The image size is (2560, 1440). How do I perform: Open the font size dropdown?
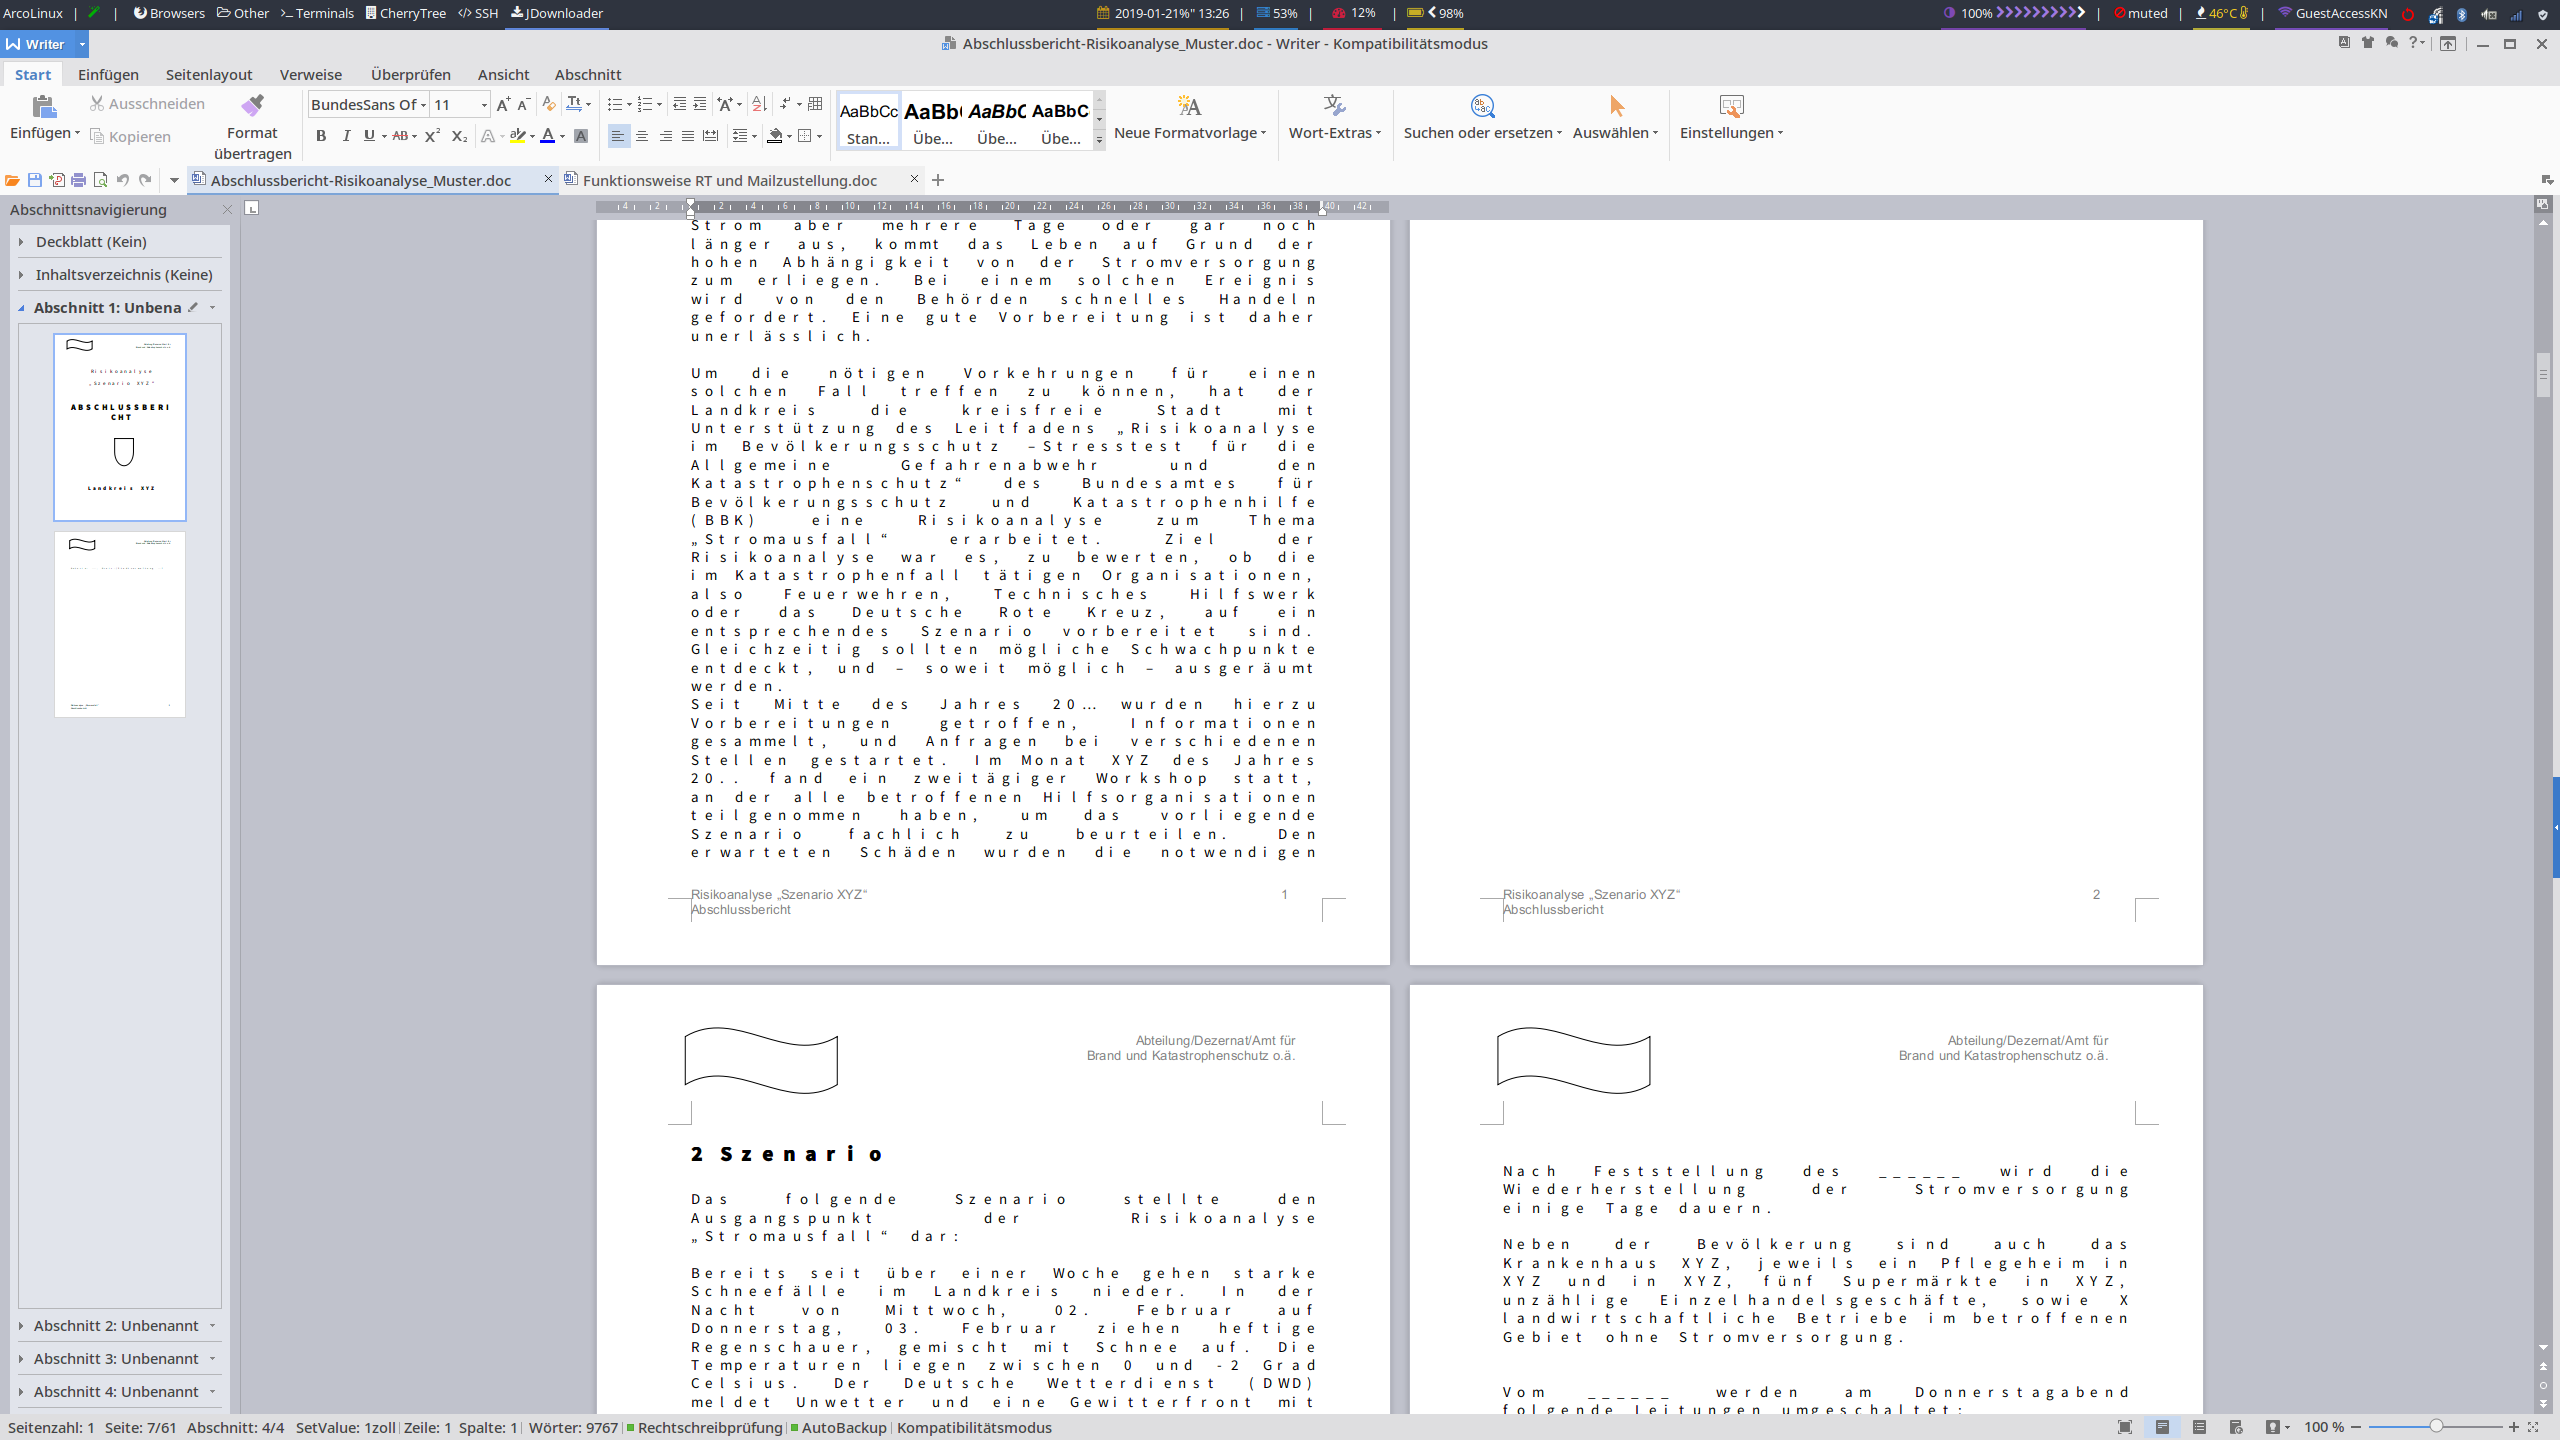484,105
